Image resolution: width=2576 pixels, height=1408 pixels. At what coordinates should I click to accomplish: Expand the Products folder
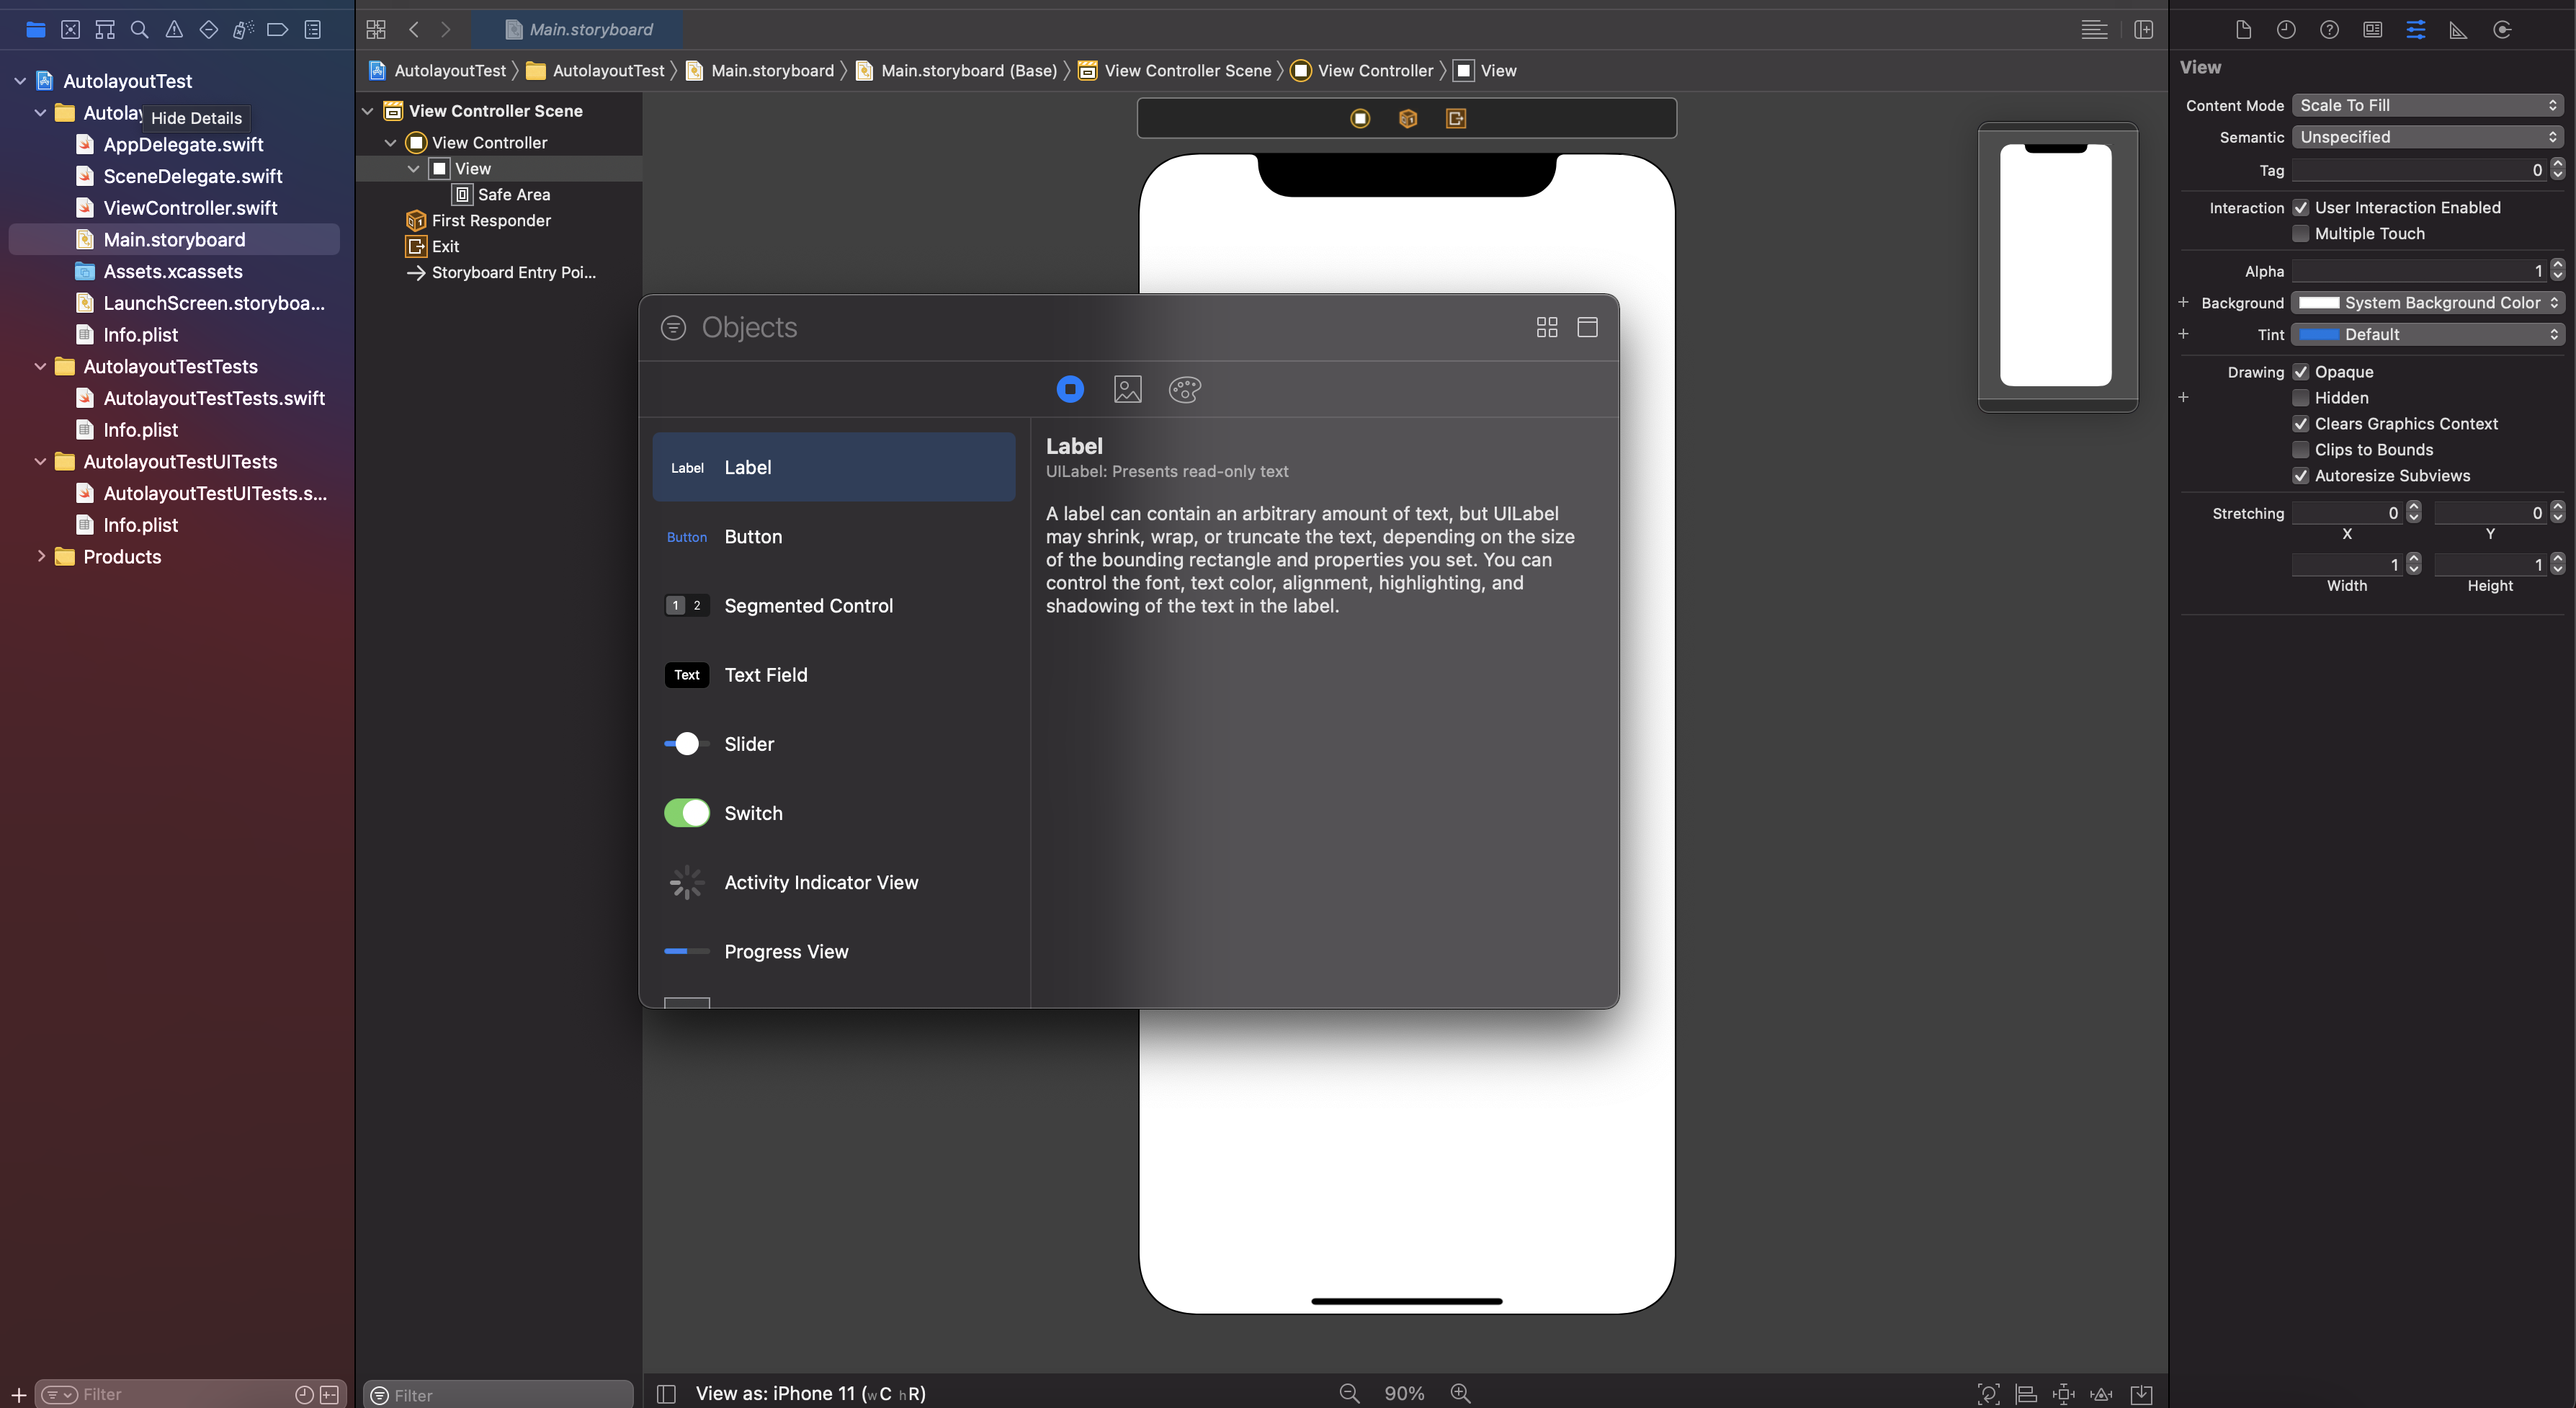point(41,556)
